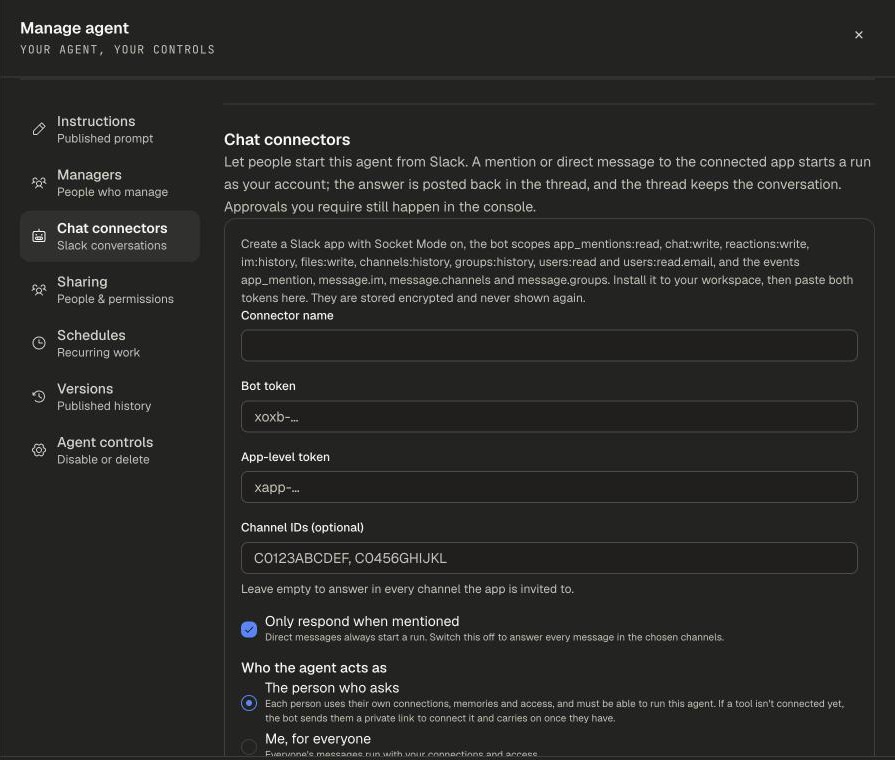Click the Channel IDs (optional) label
The image size is (895, 760).
(303, 528)
